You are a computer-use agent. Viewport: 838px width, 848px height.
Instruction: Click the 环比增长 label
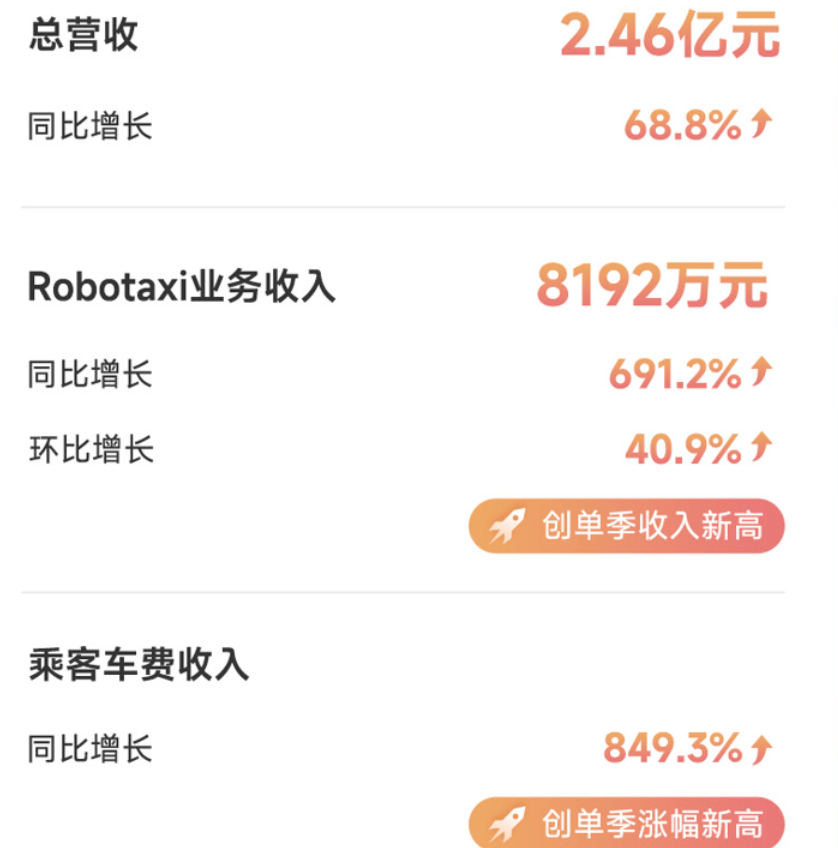click(91, 449)
